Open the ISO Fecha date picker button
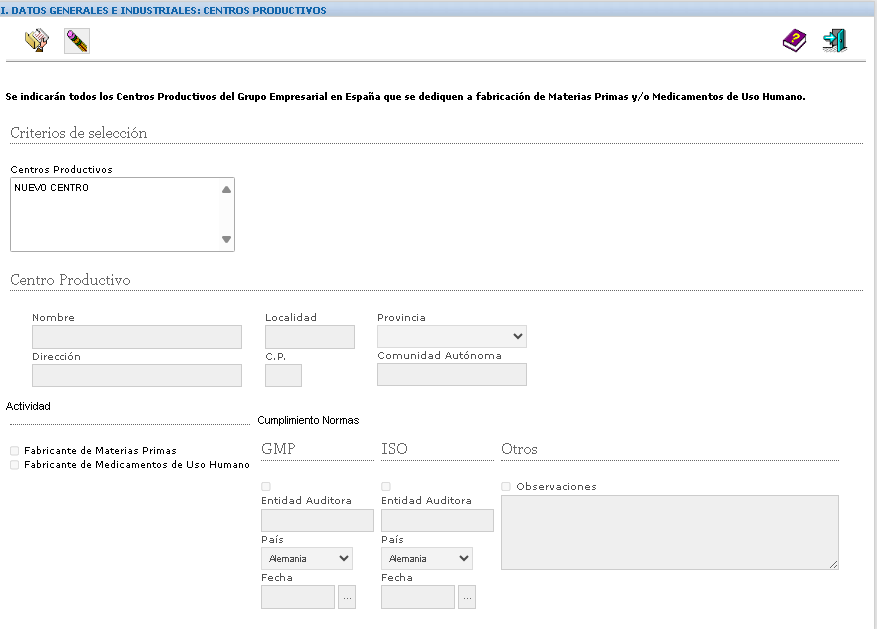The width and height of the screenshot is (877, 629). [467, 597]
